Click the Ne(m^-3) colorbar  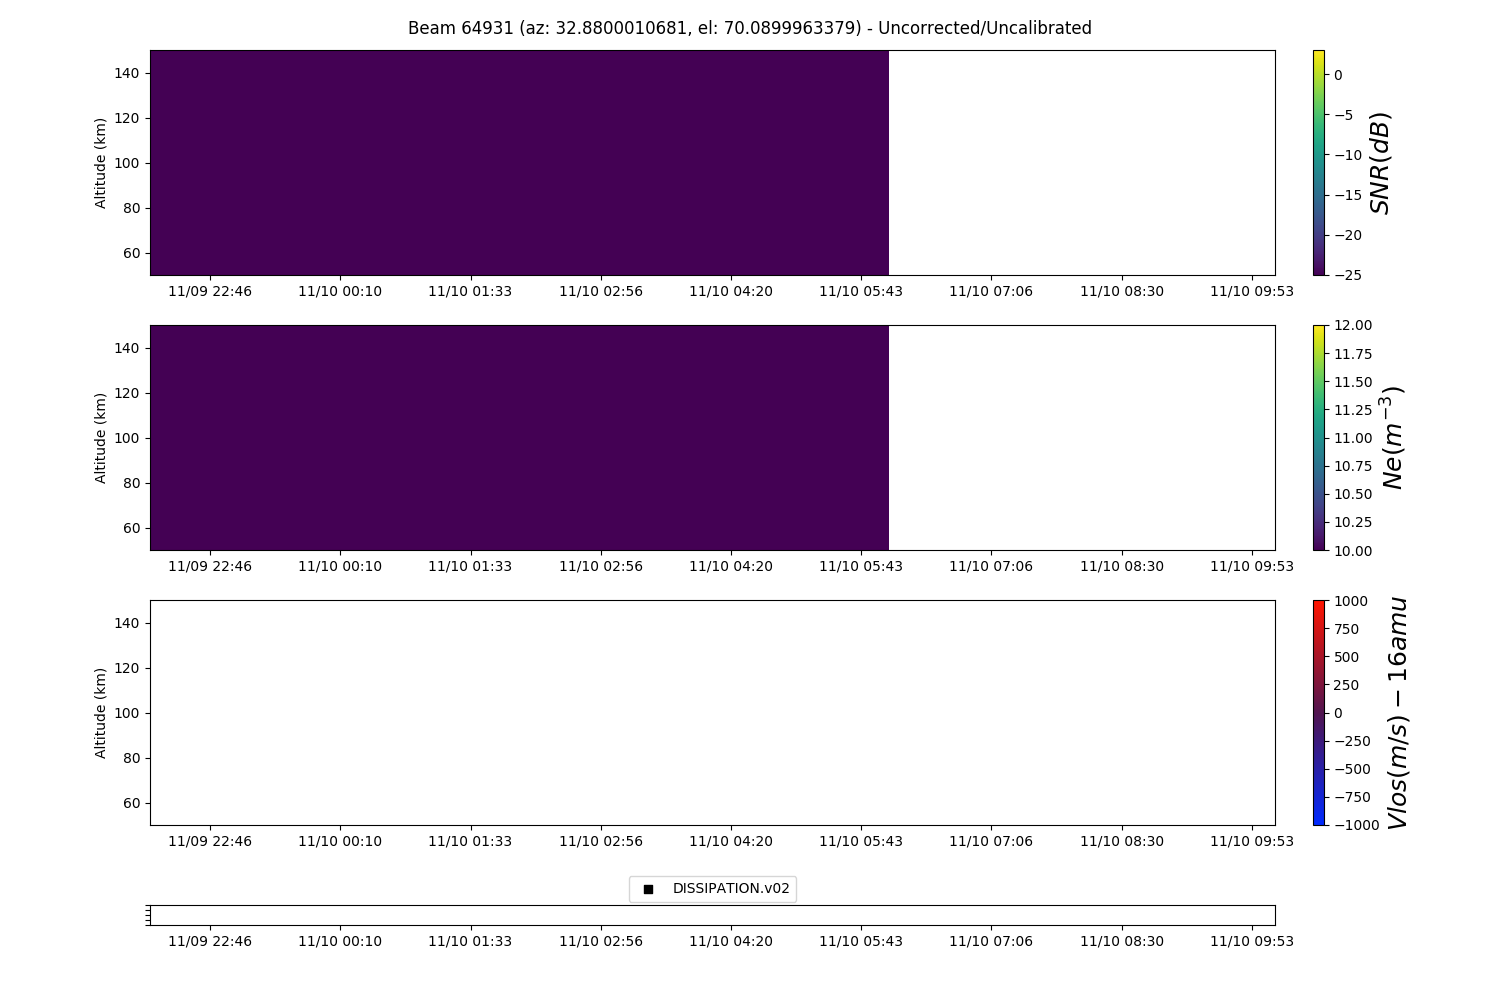pyautogui.click(x=1319, y=437)
